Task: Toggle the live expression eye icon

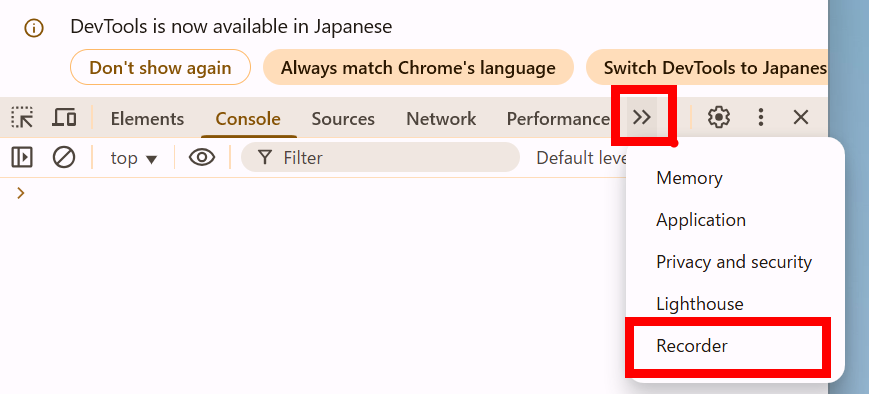Action: 202,158
